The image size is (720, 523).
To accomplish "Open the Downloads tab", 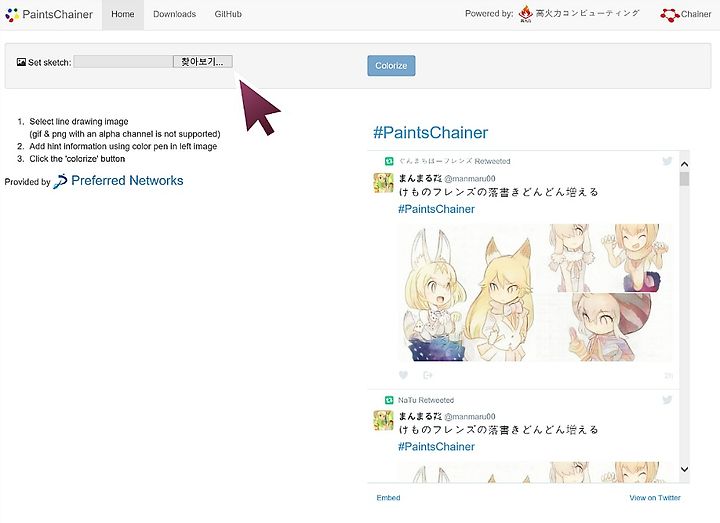I will click(174, 14).
